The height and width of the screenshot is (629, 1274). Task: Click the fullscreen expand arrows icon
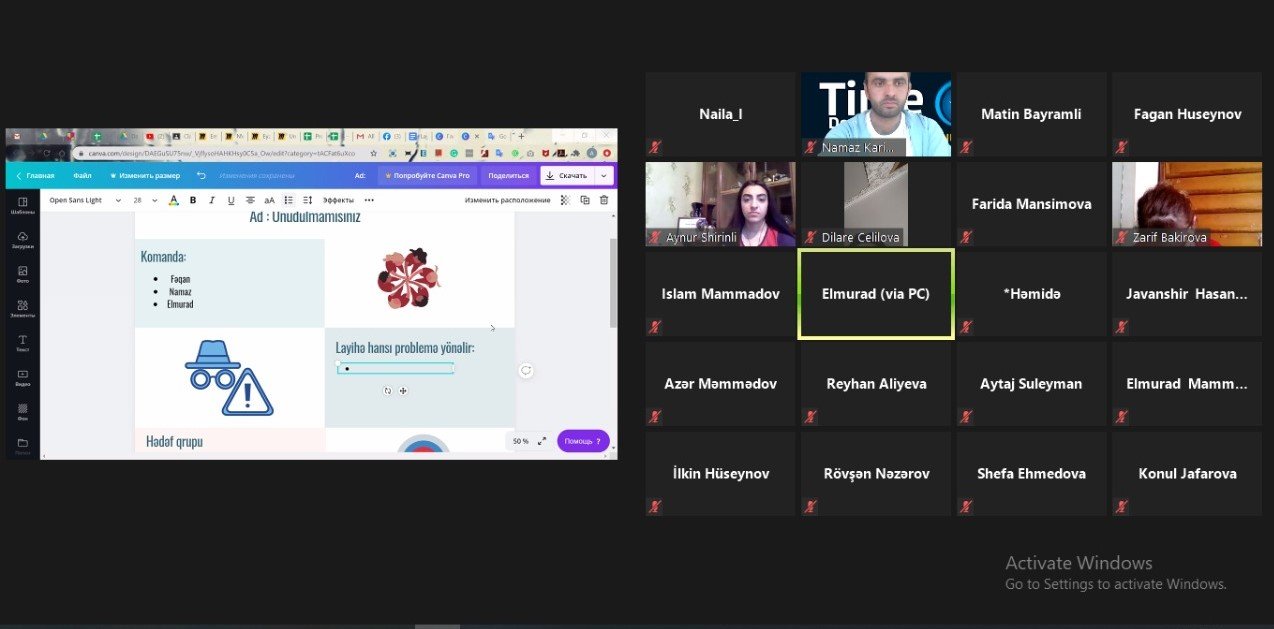pyautogui.click(x=542, y=441)
